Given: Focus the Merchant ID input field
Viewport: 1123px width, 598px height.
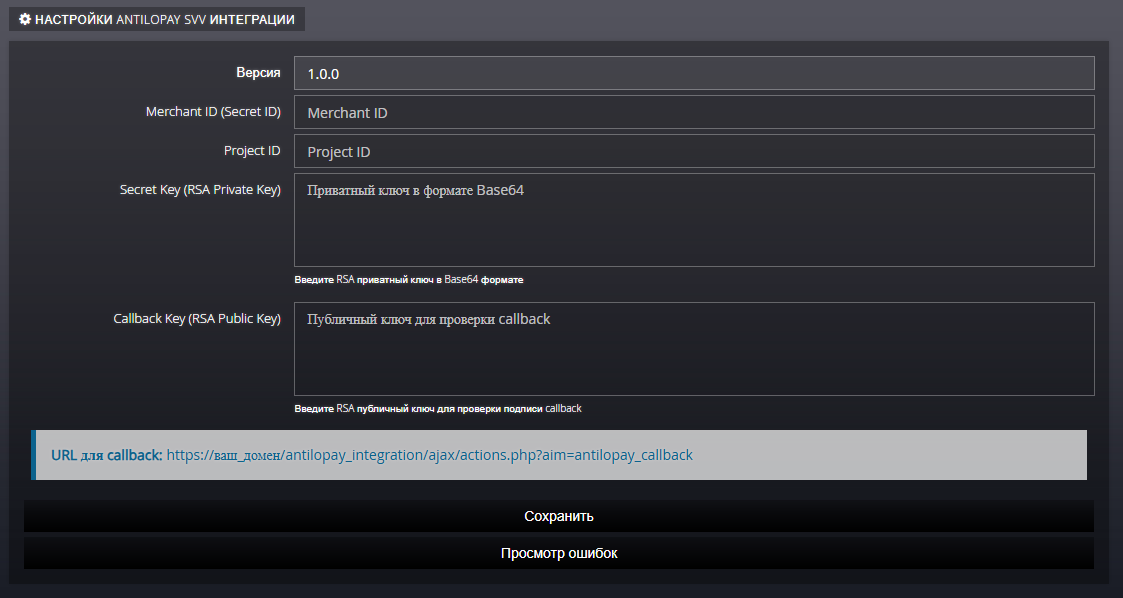Looking at the screenshot, I should (x=693, y=112).
